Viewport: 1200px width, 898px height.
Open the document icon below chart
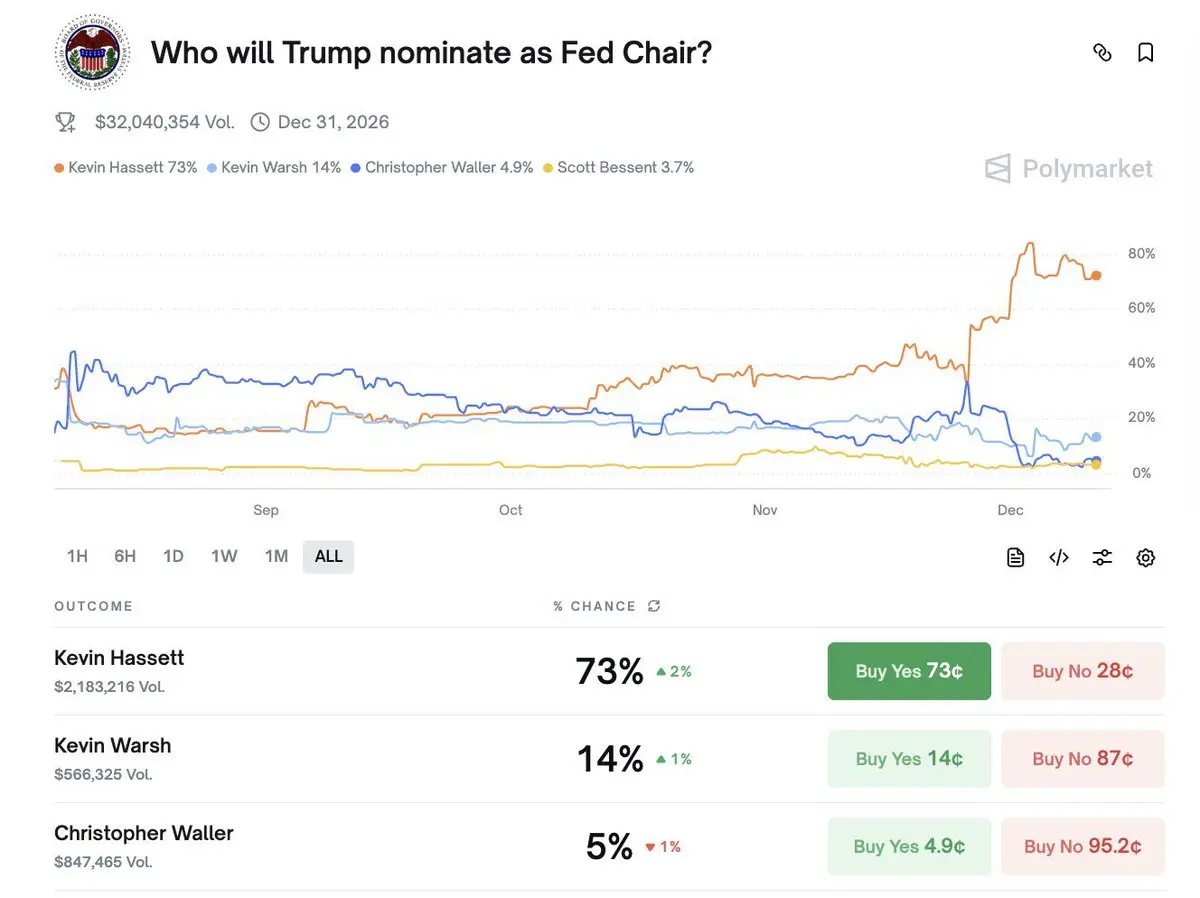(1015, 558)
